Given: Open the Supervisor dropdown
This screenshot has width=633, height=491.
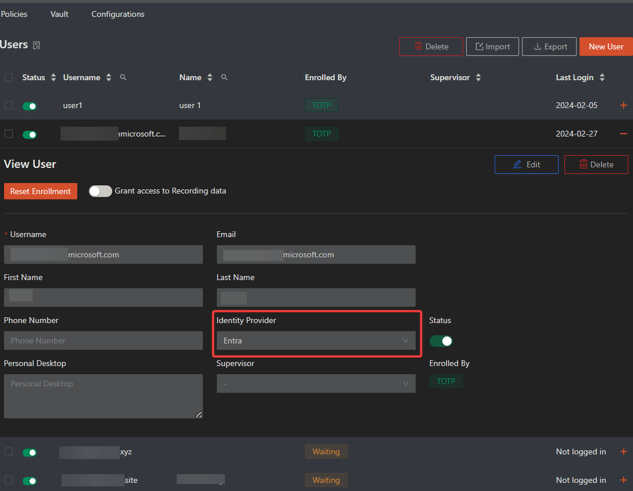Looking at the screenshot, I should (316, 384).
